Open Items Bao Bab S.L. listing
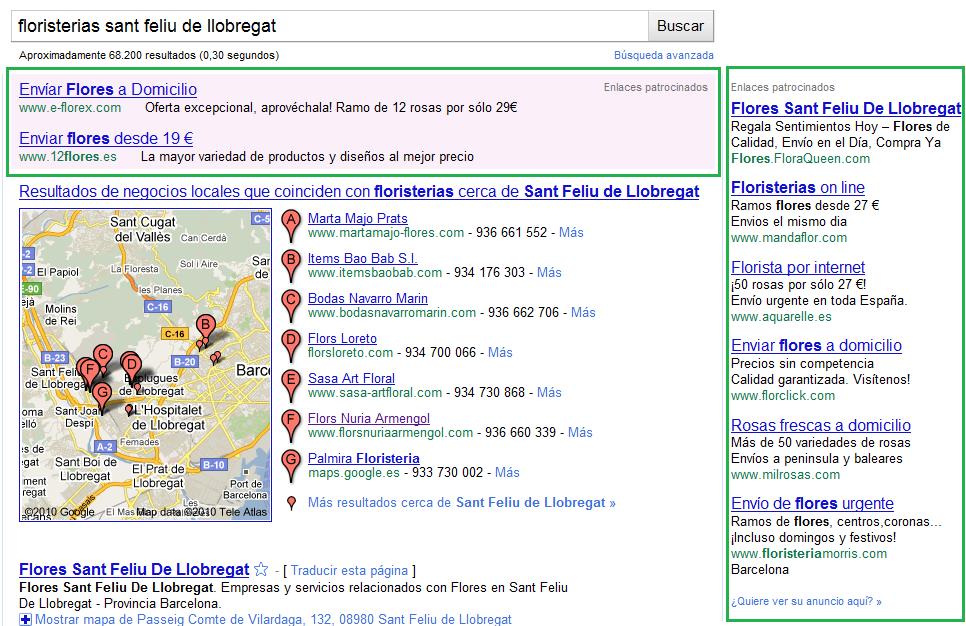Image resolution: width=966 pixels, height=626 pixels. click(x=362, y=258)
